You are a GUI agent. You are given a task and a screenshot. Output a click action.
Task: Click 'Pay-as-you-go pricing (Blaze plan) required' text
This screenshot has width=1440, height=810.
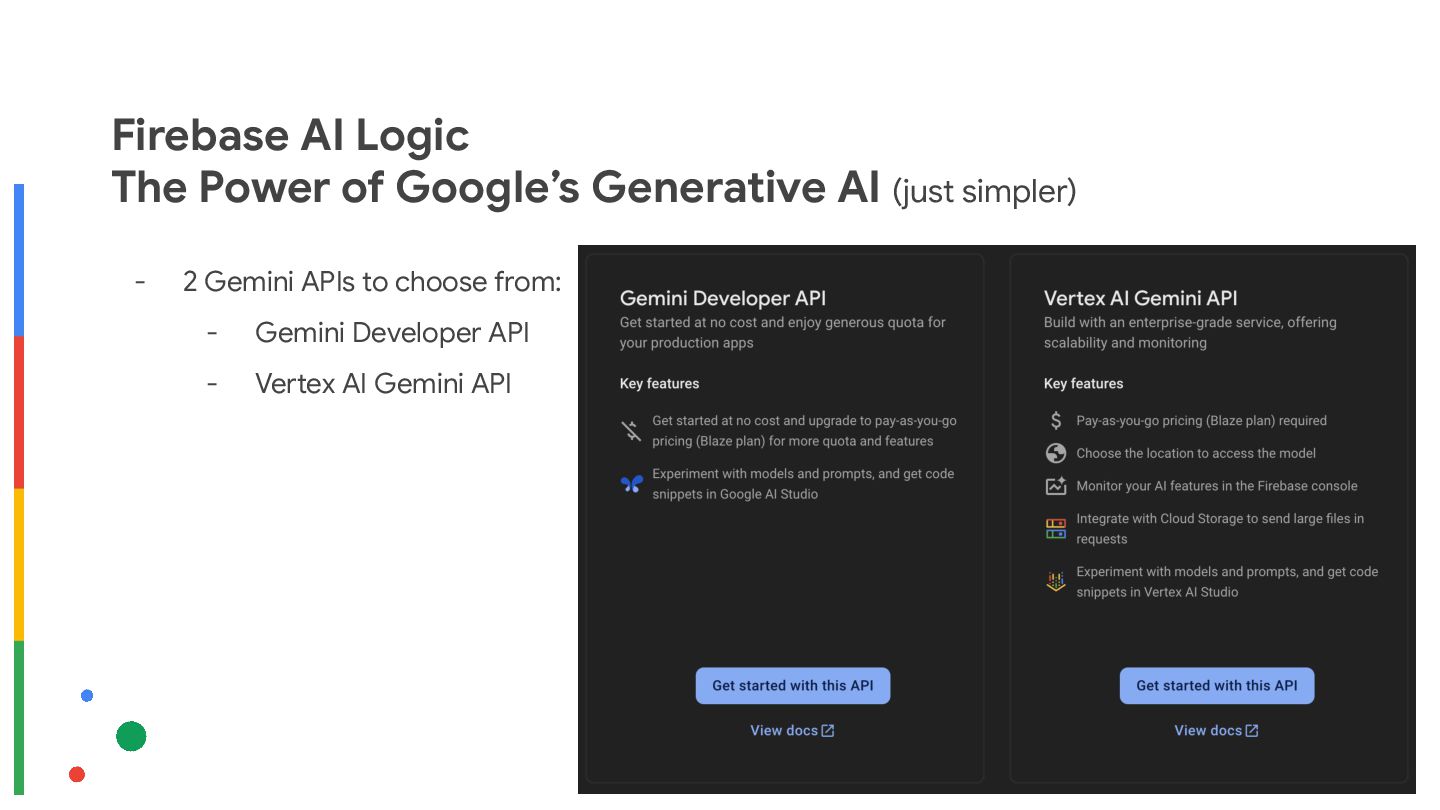tap(1202, 421)
